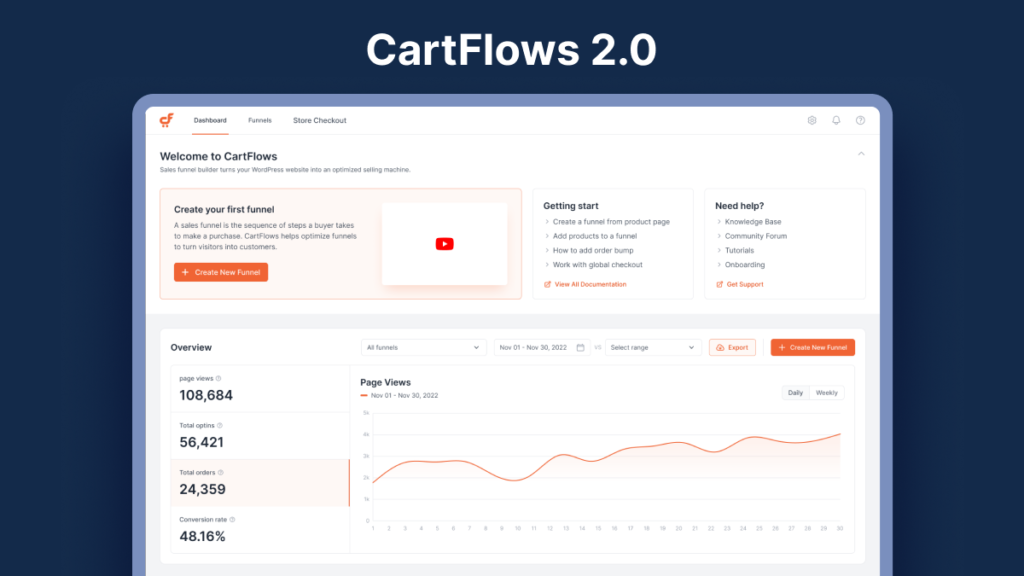The image size is (1024, 576).
Task: Select the Conversion rate stat card
Action: (x=260, y=530)
